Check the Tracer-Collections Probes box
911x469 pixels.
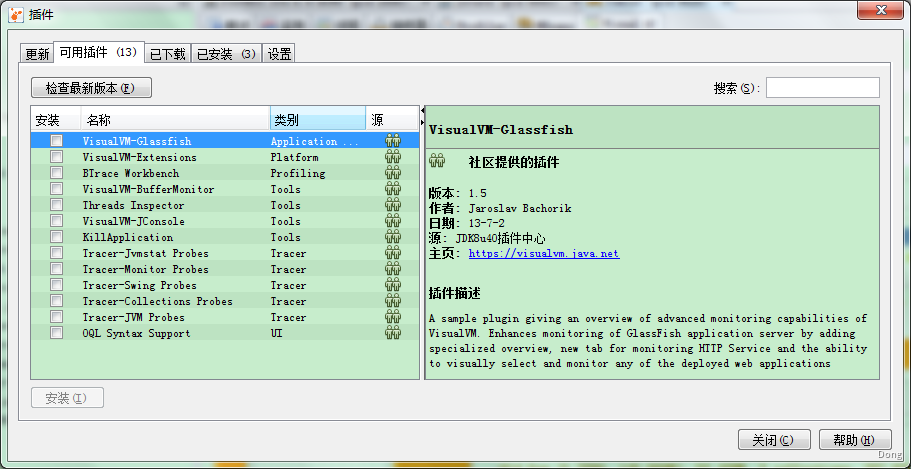[x=56, y=301]
